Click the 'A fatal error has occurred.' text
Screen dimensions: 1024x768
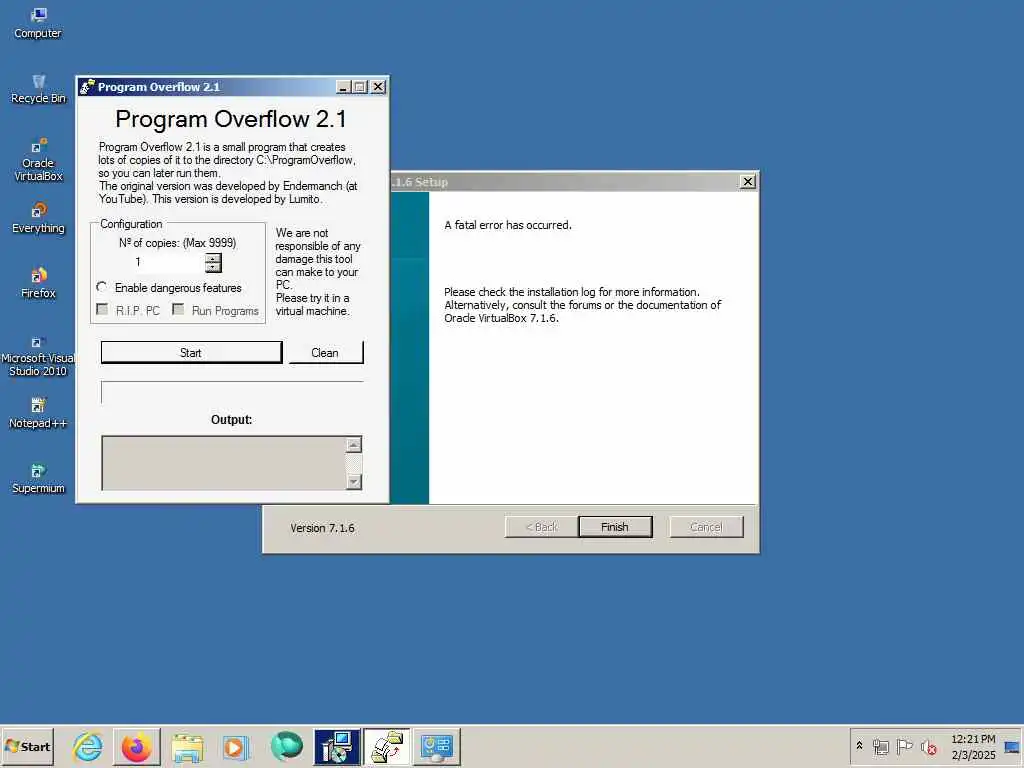pos(507,225)
